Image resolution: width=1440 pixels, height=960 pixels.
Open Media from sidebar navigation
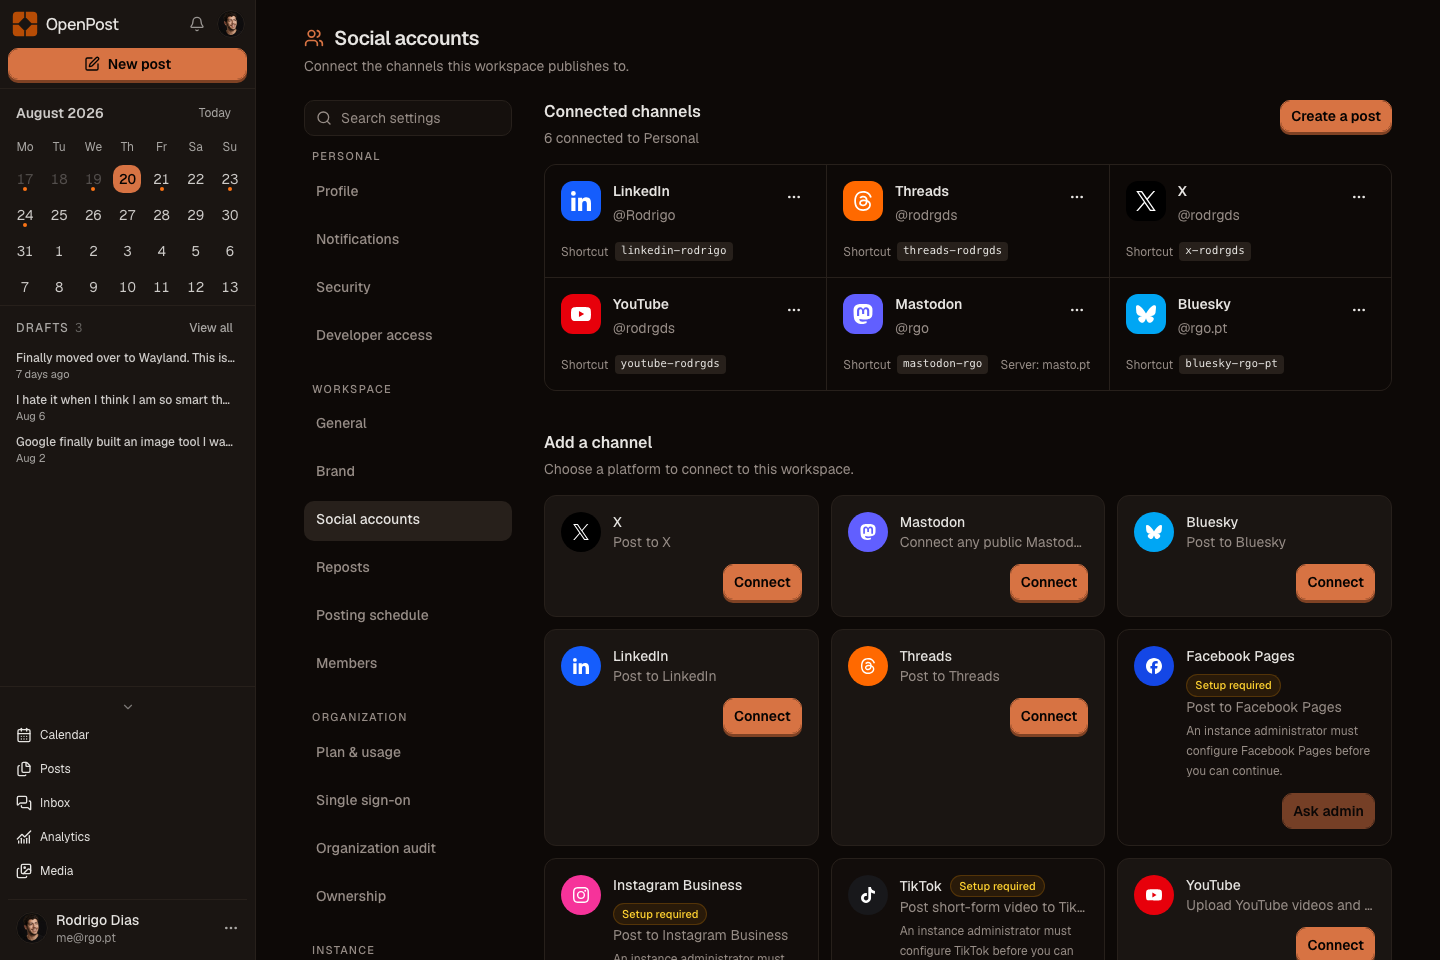tap(127, 871)
